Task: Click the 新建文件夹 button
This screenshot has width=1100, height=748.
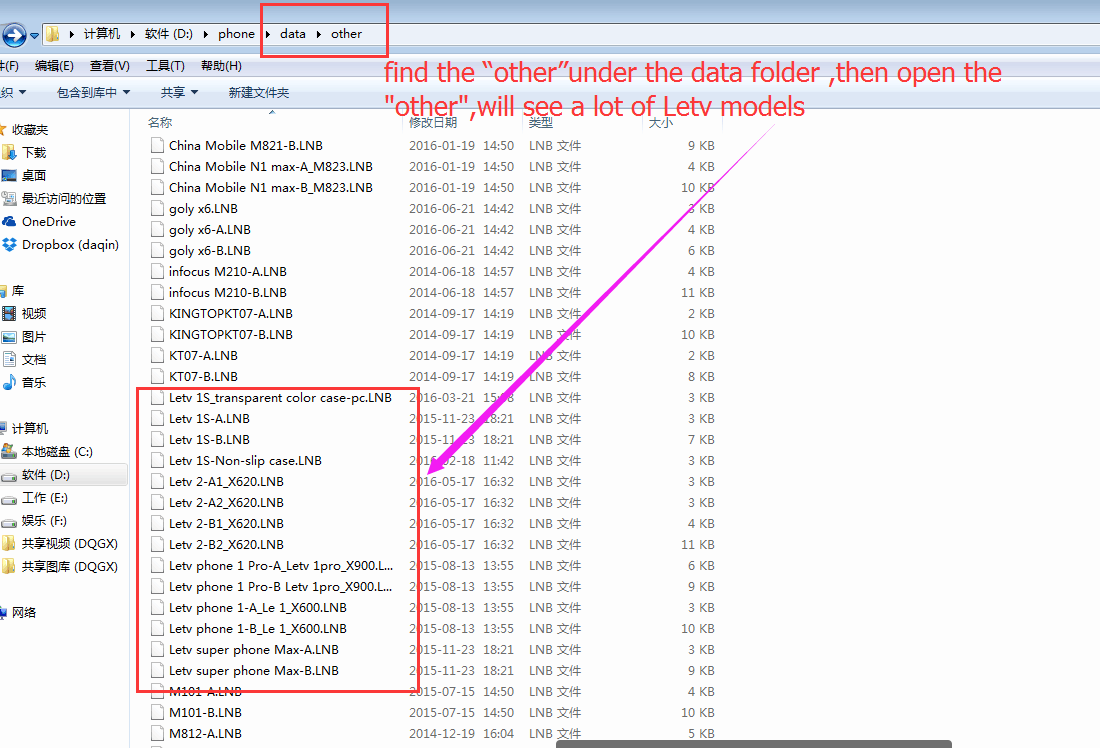Action: (x=258, y=92)
